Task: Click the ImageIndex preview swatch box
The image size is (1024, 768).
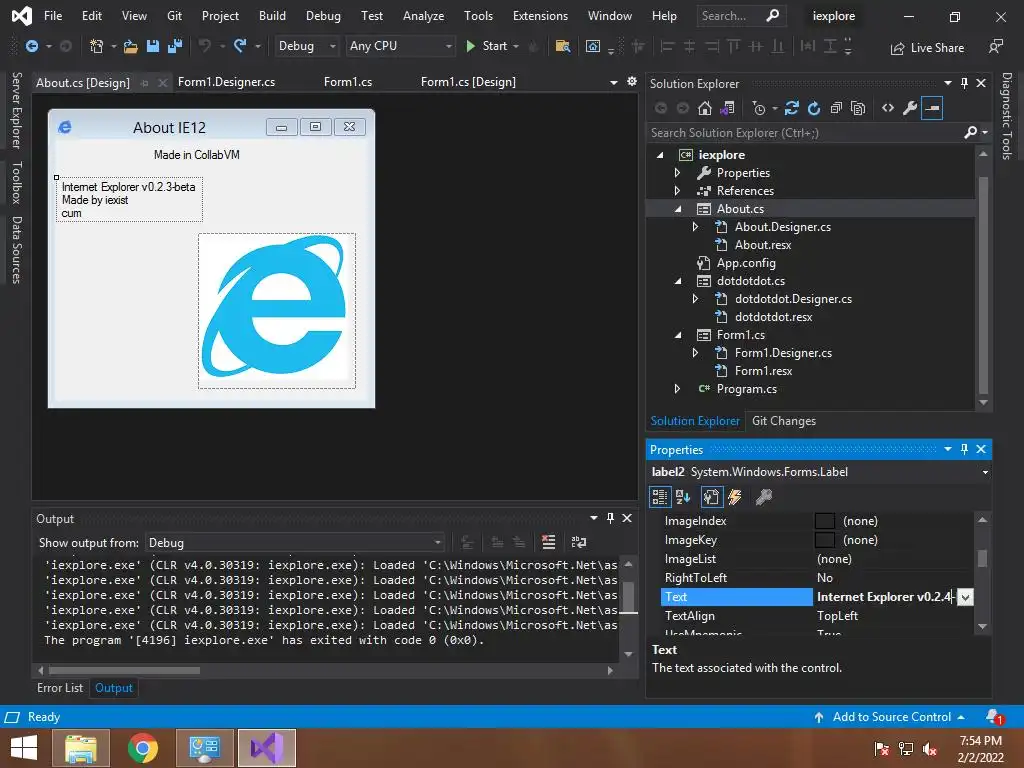Action: [825, 521]
